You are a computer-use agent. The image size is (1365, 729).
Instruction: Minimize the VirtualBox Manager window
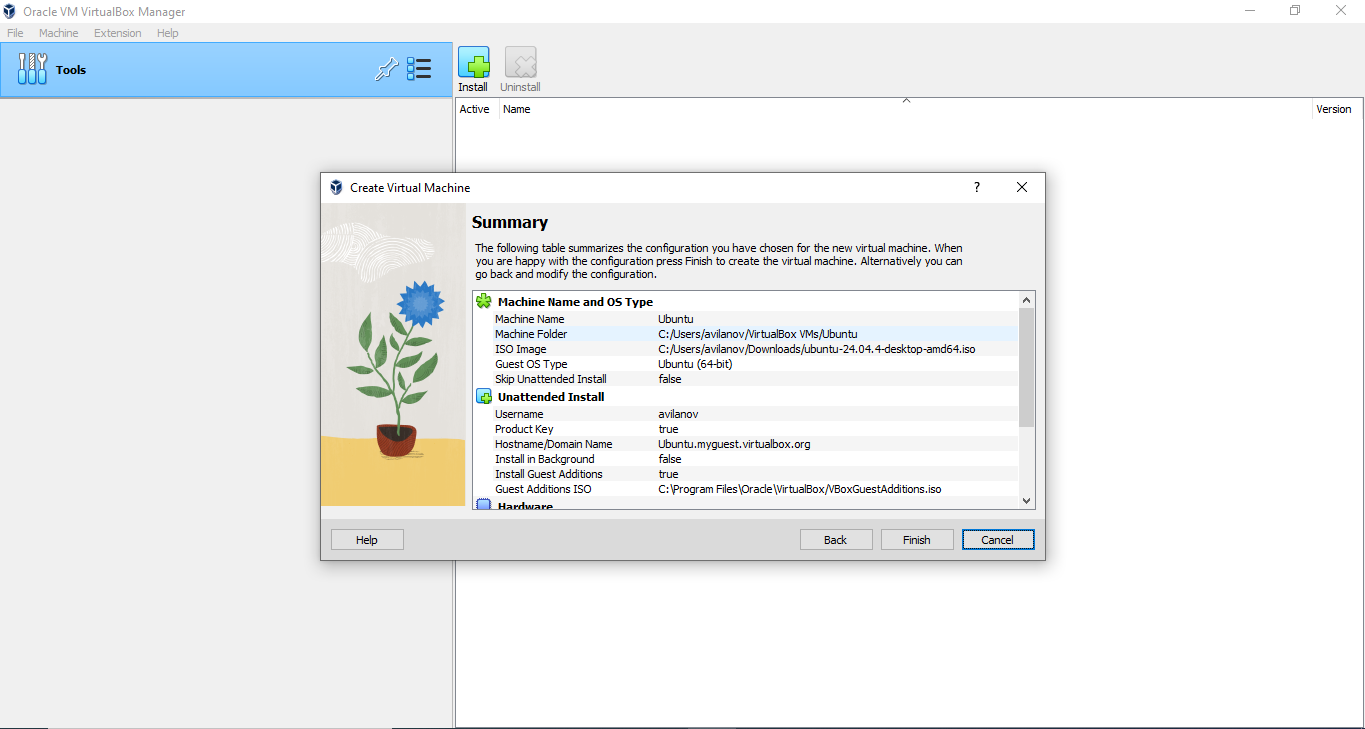coord(1250,11)
